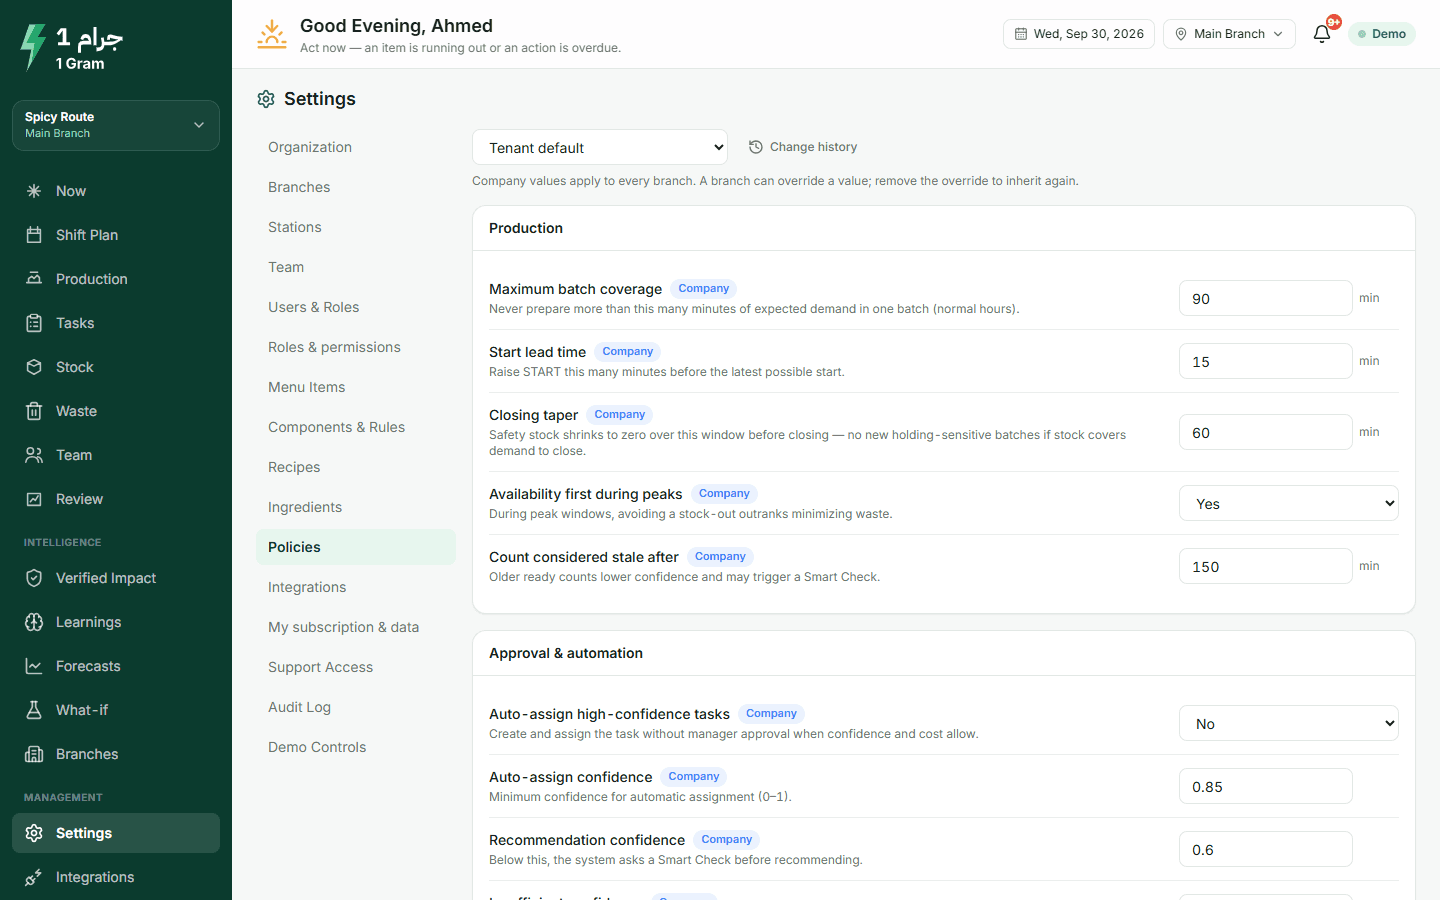Click the Team people icon in sidebar
Image resolution: width=1440 pixels, height=900 pixels.
34,455
